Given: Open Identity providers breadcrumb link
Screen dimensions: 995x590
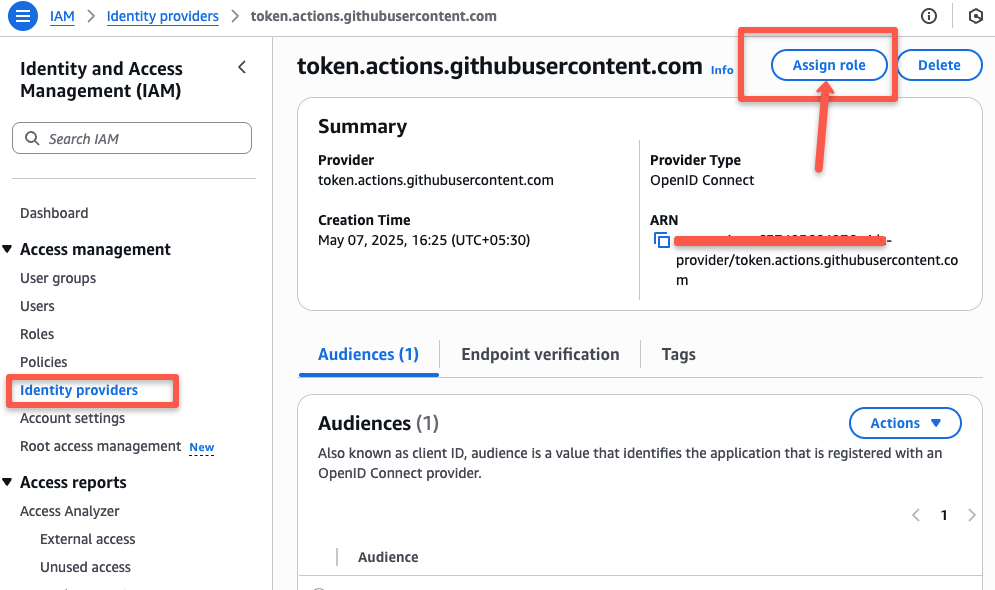Looking at the screenshot, I should (162, 16).
